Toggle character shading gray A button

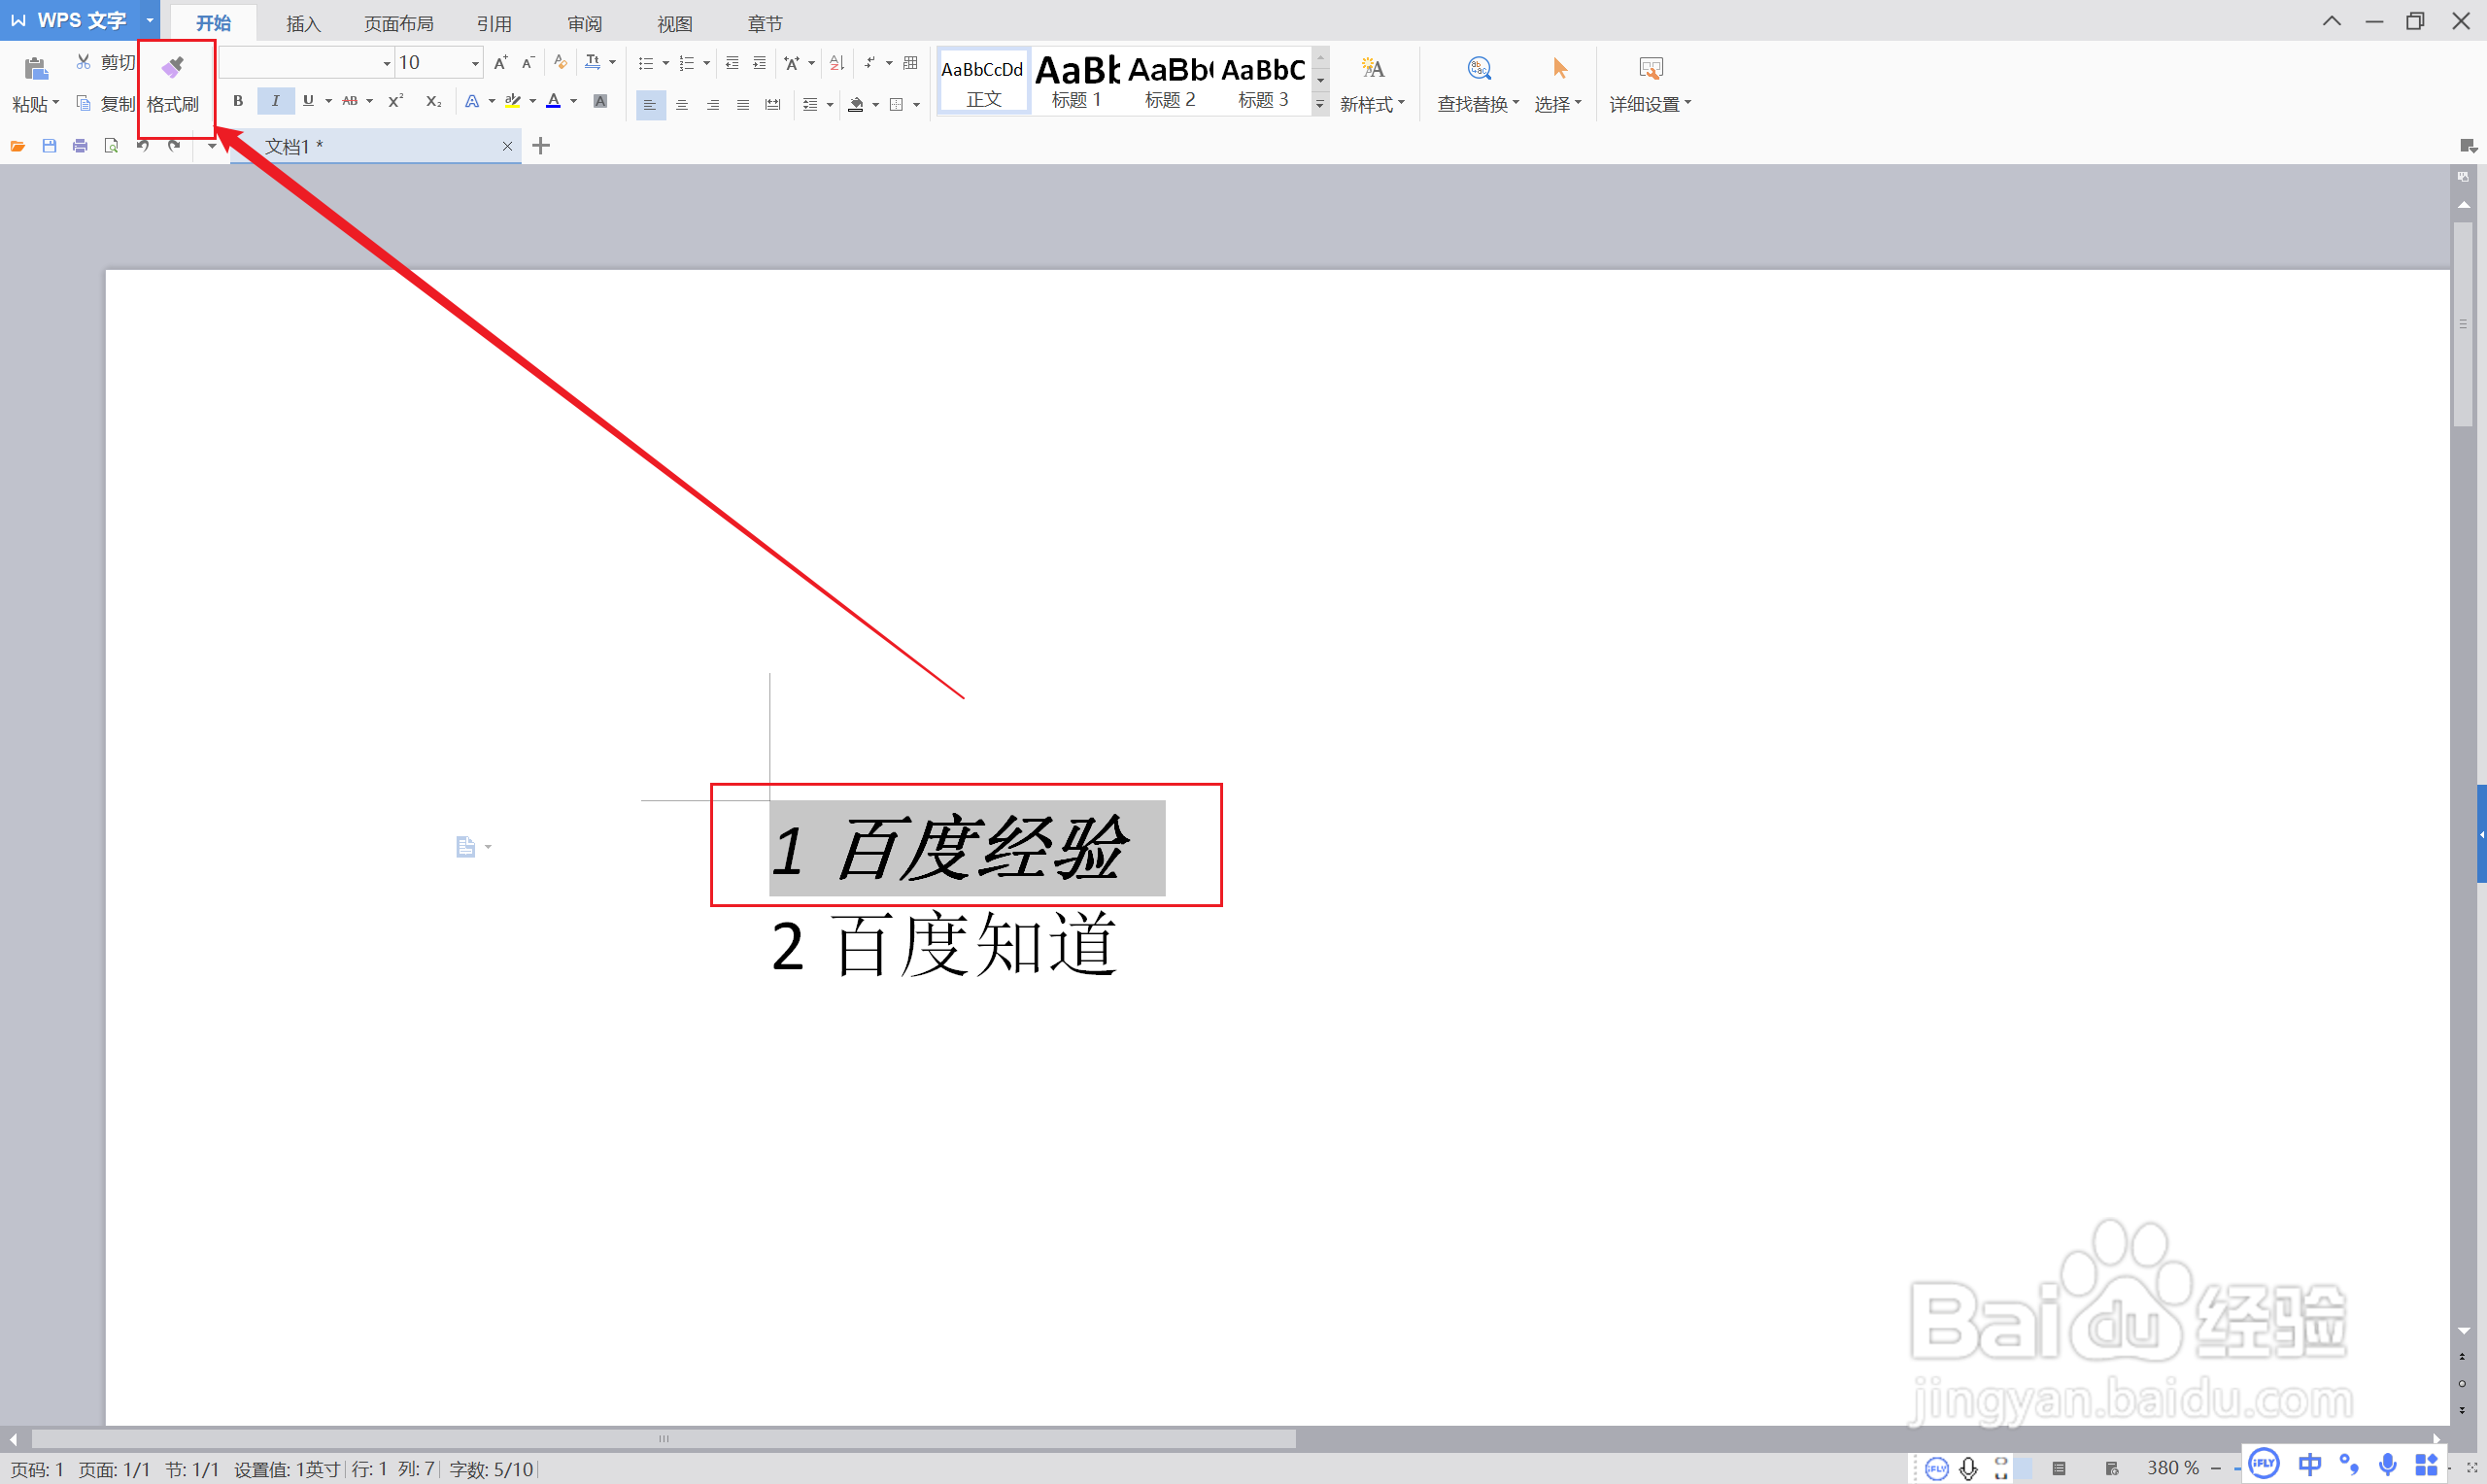point(601,101)
